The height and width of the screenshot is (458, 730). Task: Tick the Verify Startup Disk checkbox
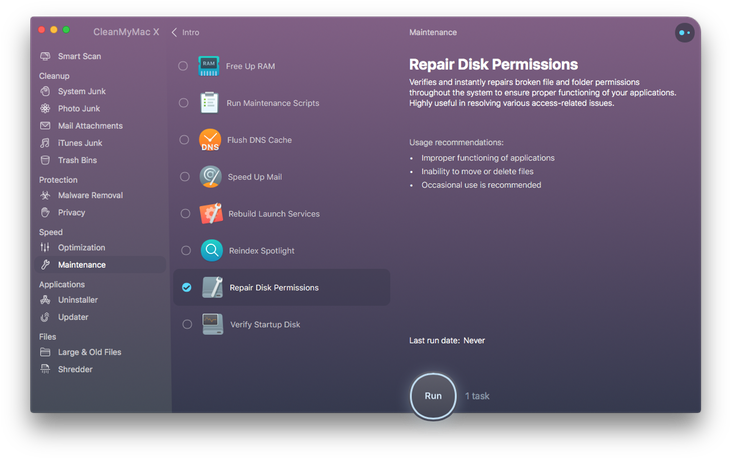(x=185, y=324)
